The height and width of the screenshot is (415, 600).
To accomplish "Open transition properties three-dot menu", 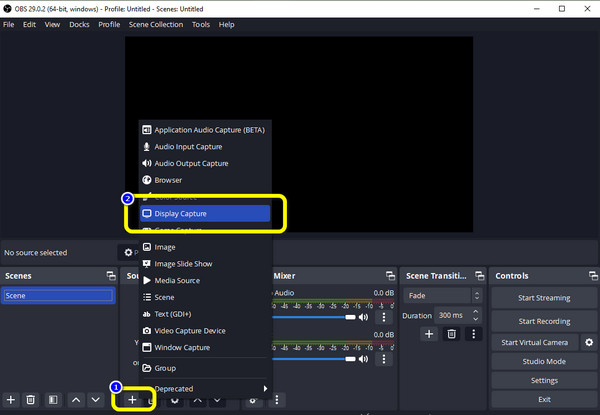I will pyautogui.click(x=473, y=334).
